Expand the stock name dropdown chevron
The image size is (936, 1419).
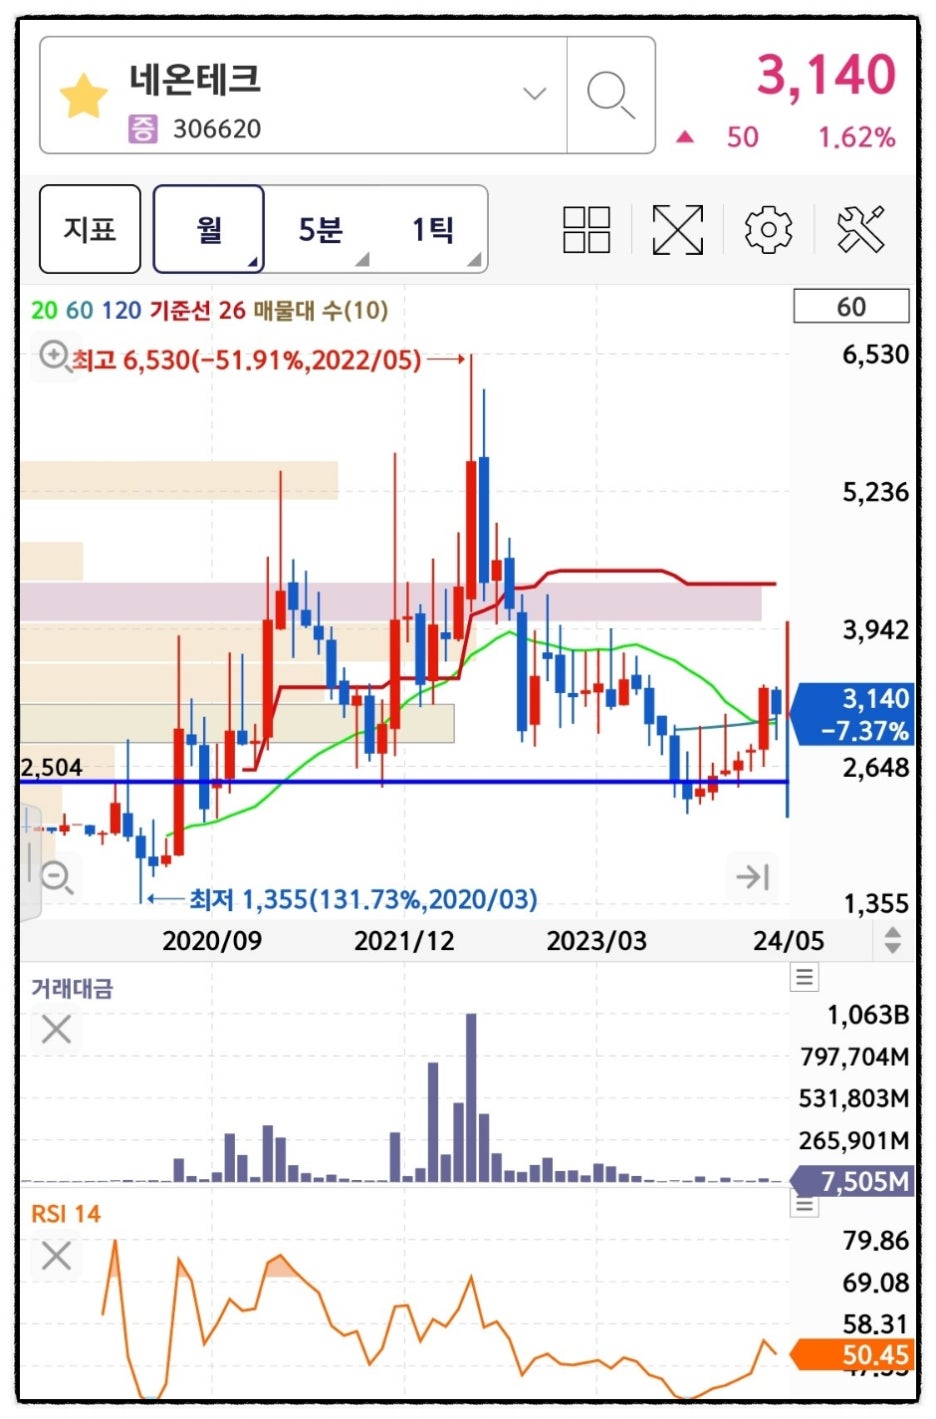point(535,94)
